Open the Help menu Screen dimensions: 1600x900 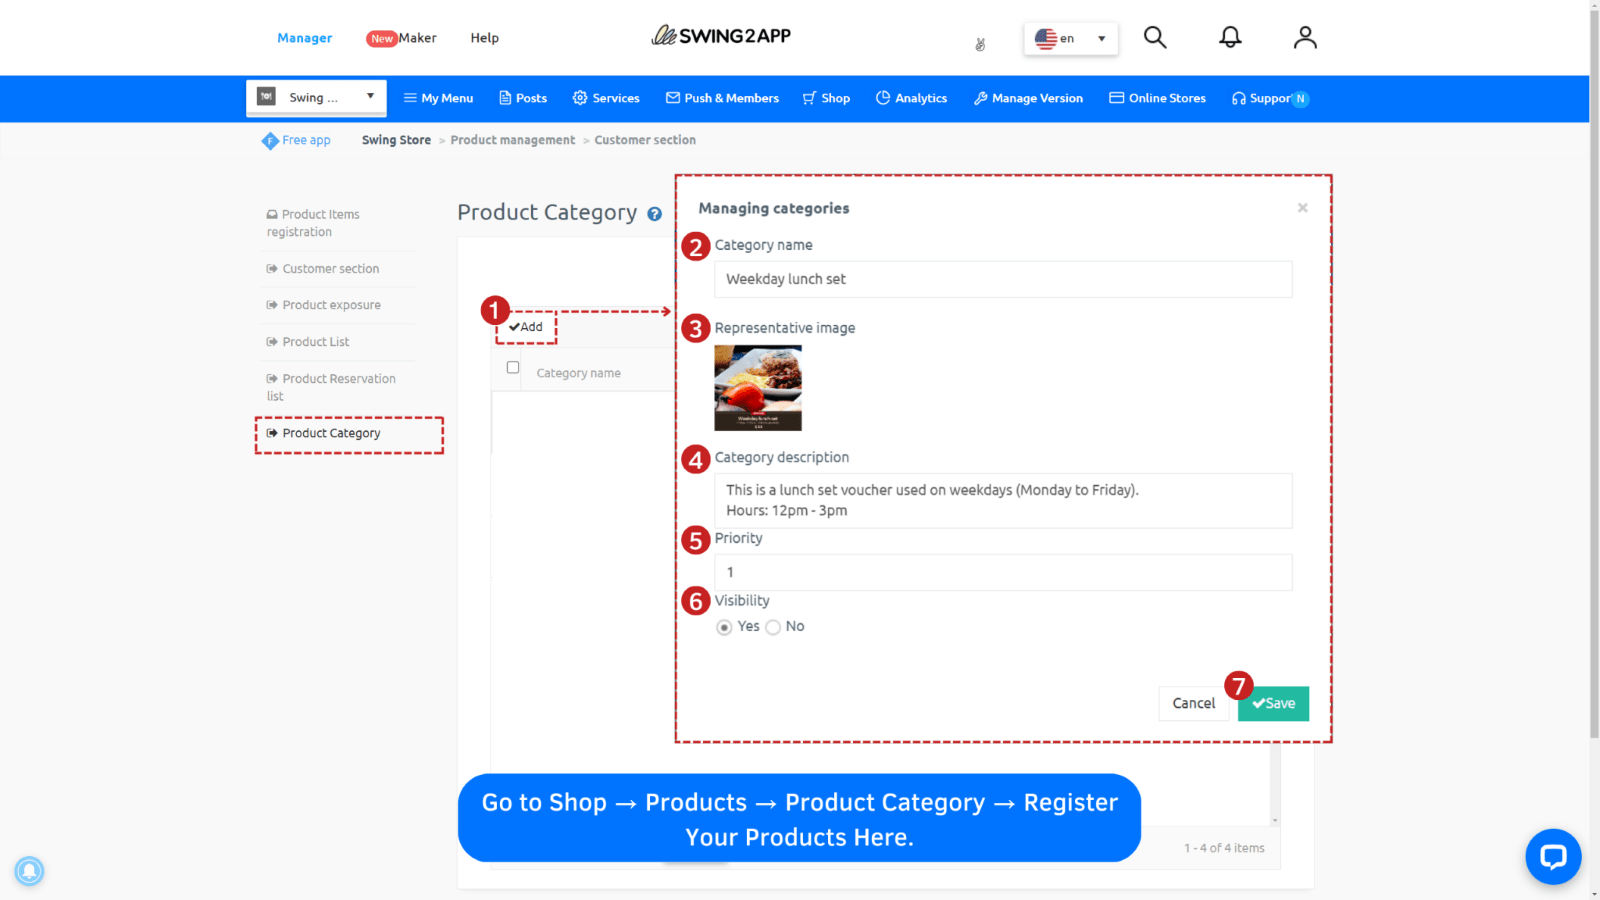[485, 38]
